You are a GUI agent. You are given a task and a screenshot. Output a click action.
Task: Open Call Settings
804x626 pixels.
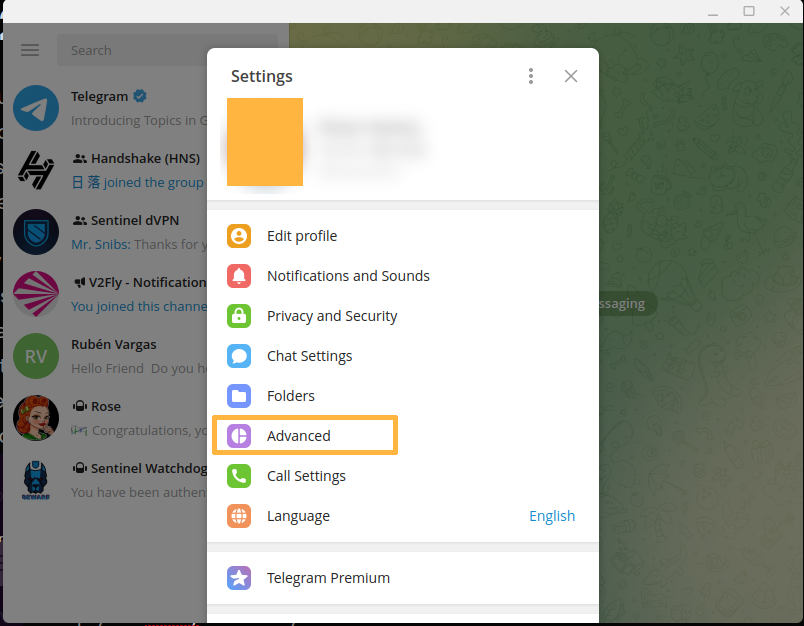click(403, 476)
